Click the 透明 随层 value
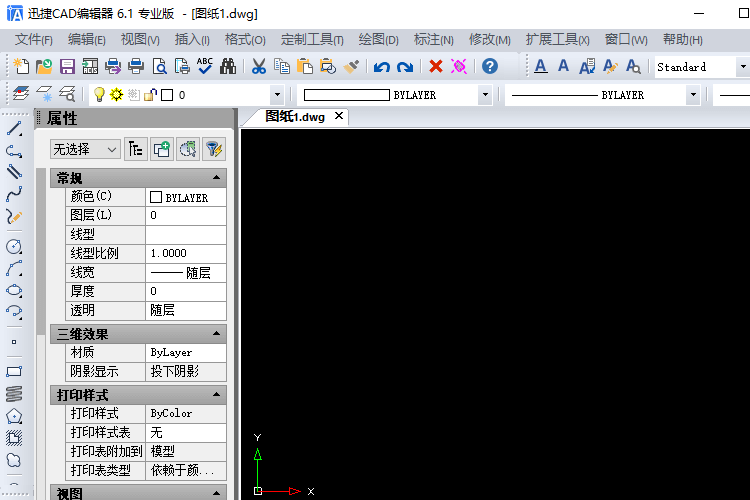 (x=186, y=311)
